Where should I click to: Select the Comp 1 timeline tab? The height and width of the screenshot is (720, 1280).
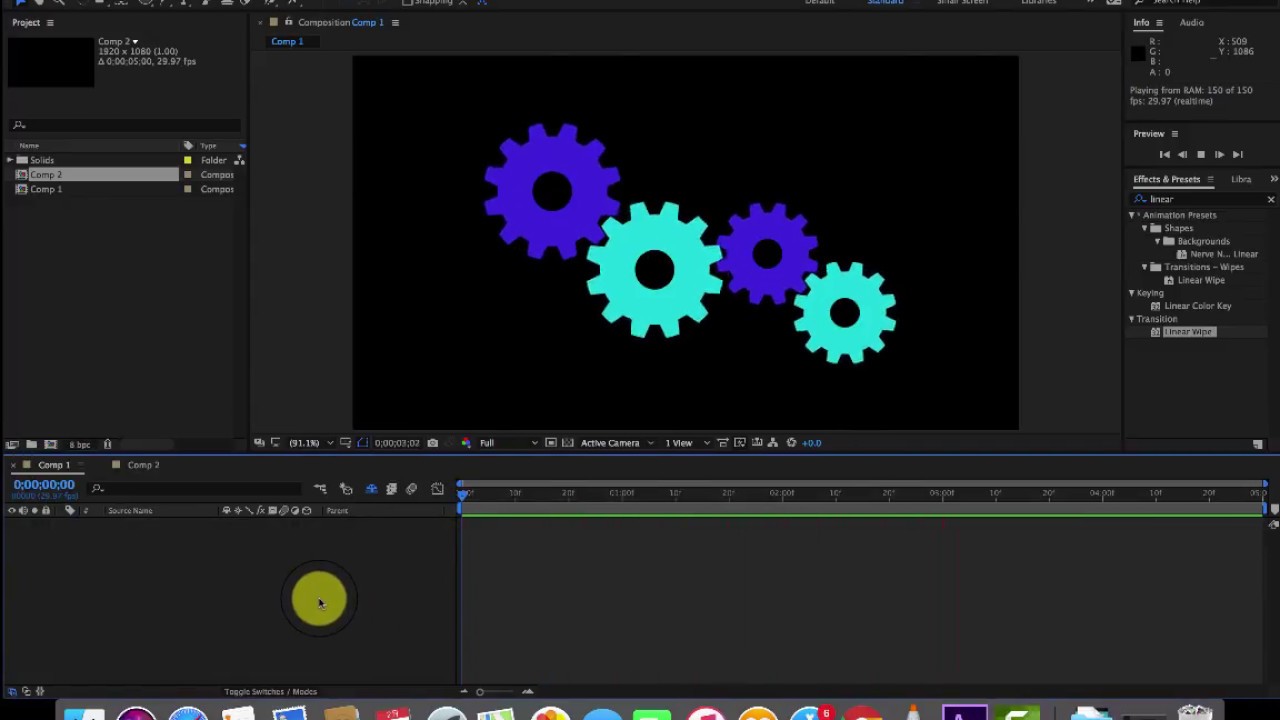click(x=54, y=465)
